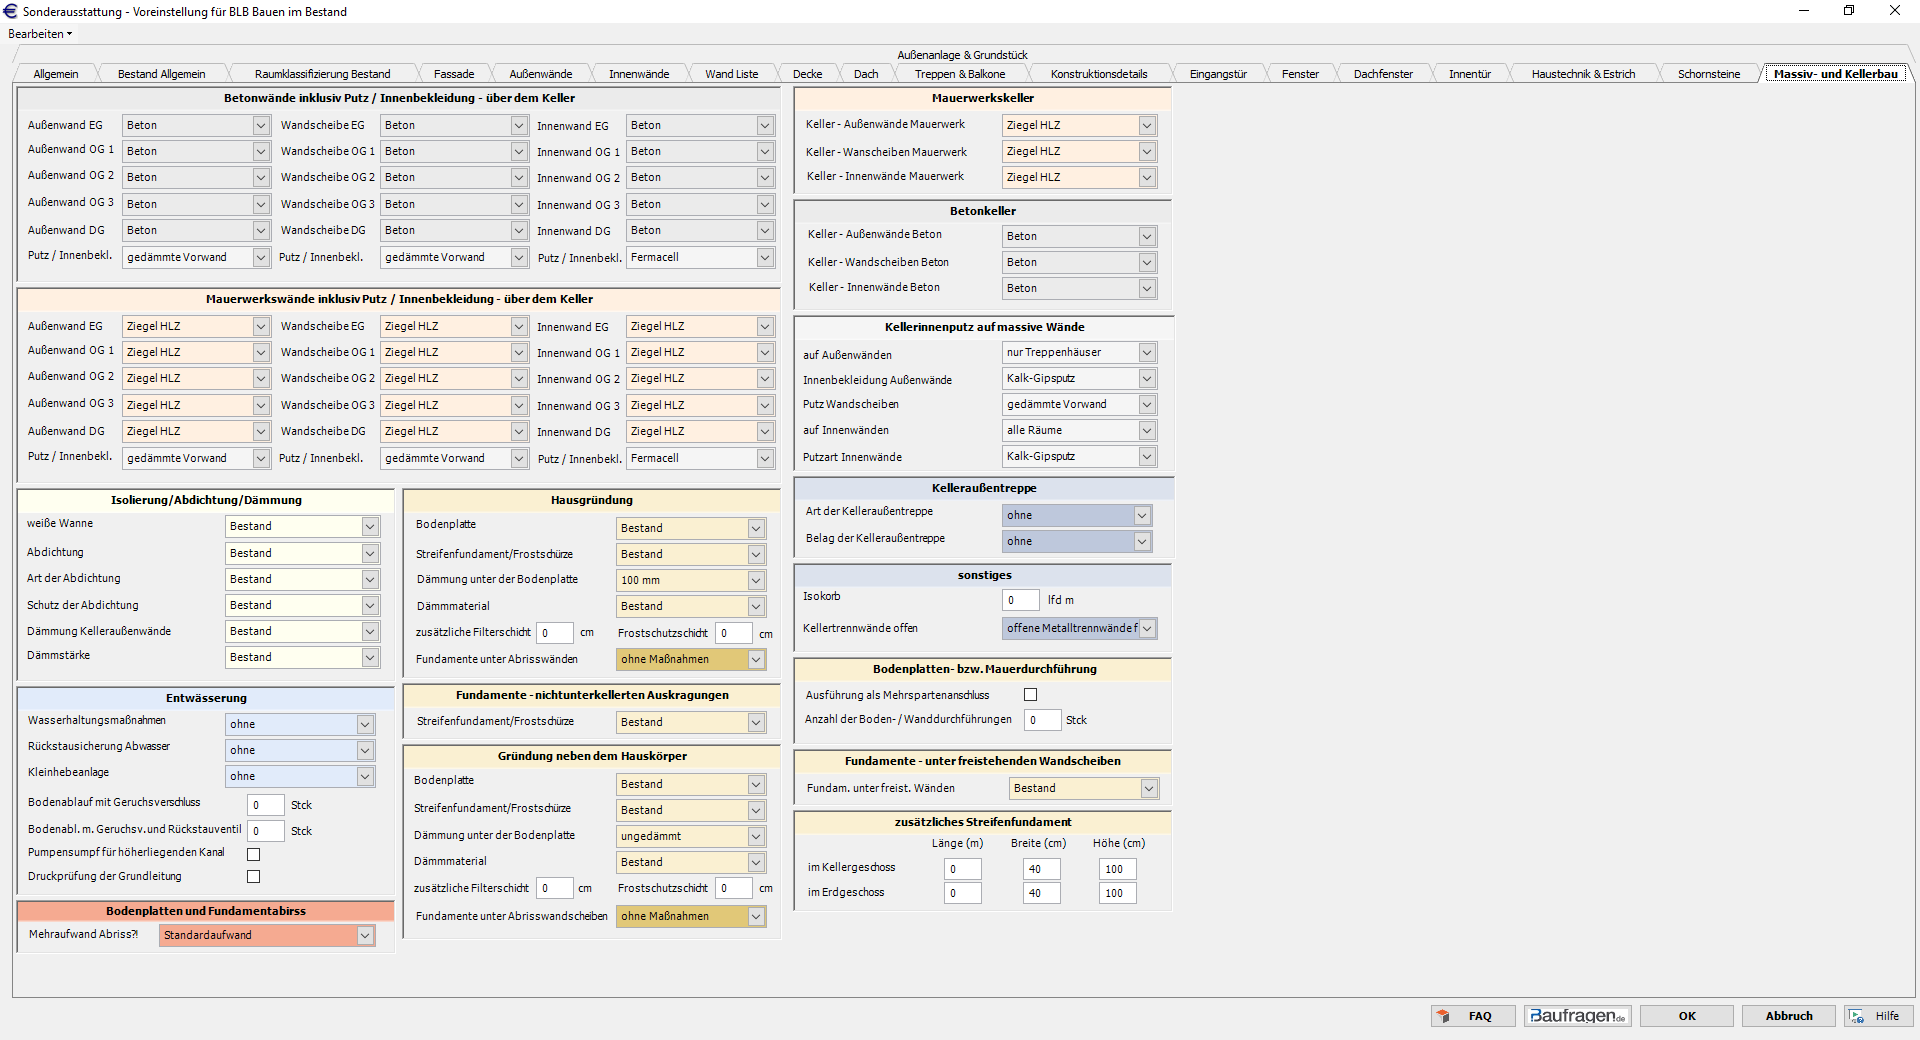Enable Pumpensumpf für höherliegenden Kanal checkbox
Image resolution: width=1920 pixels, height=1040 pixels.
click(254, 854)
